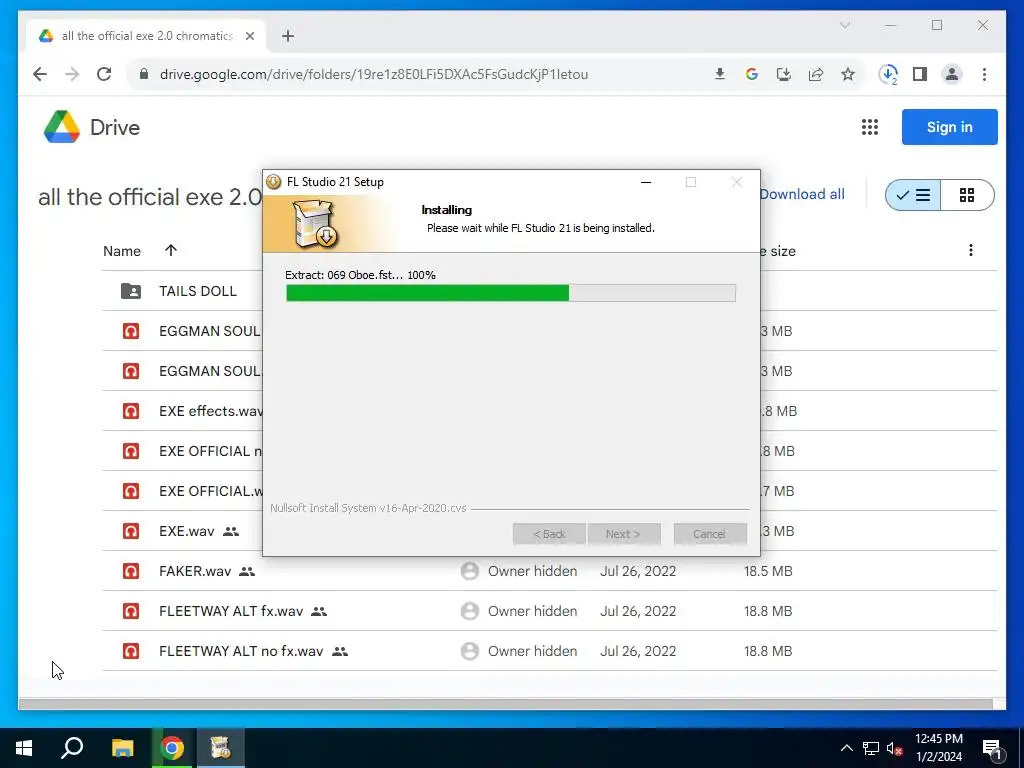
Task: Click the Sign in button
Action: (950, 127)
